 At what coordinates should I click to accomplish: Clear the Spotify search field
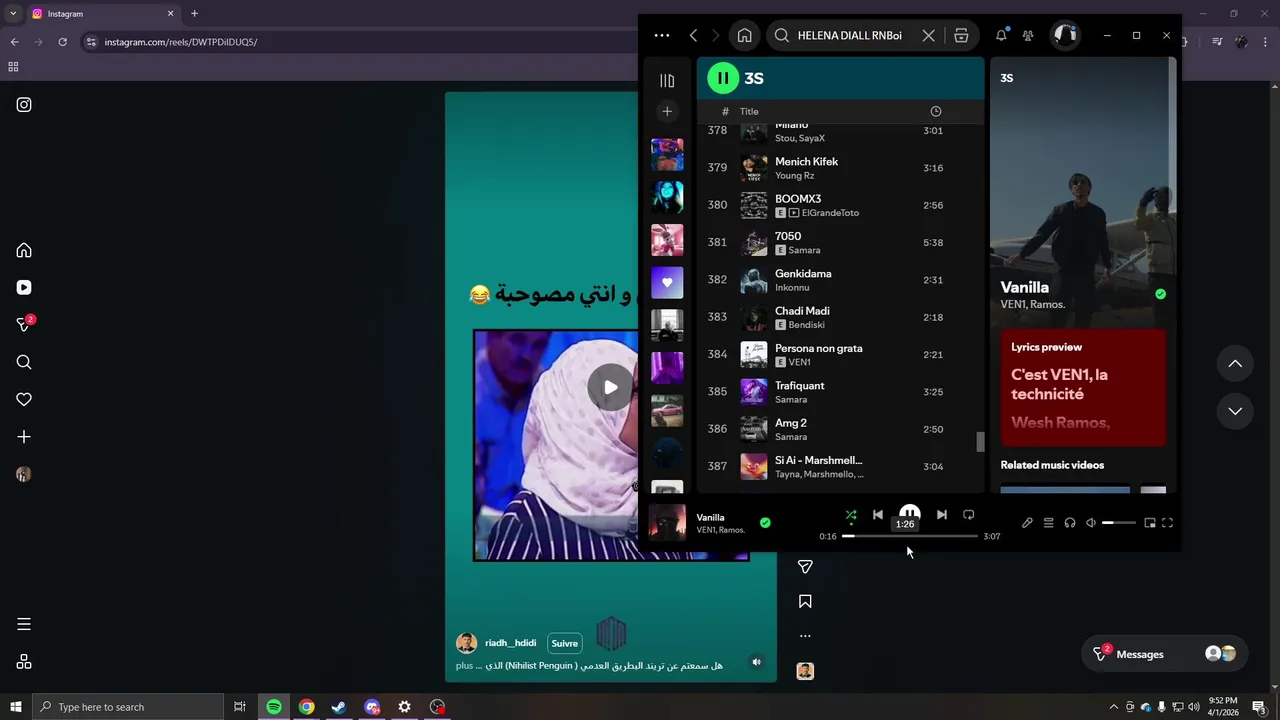[x=928, y=35]
